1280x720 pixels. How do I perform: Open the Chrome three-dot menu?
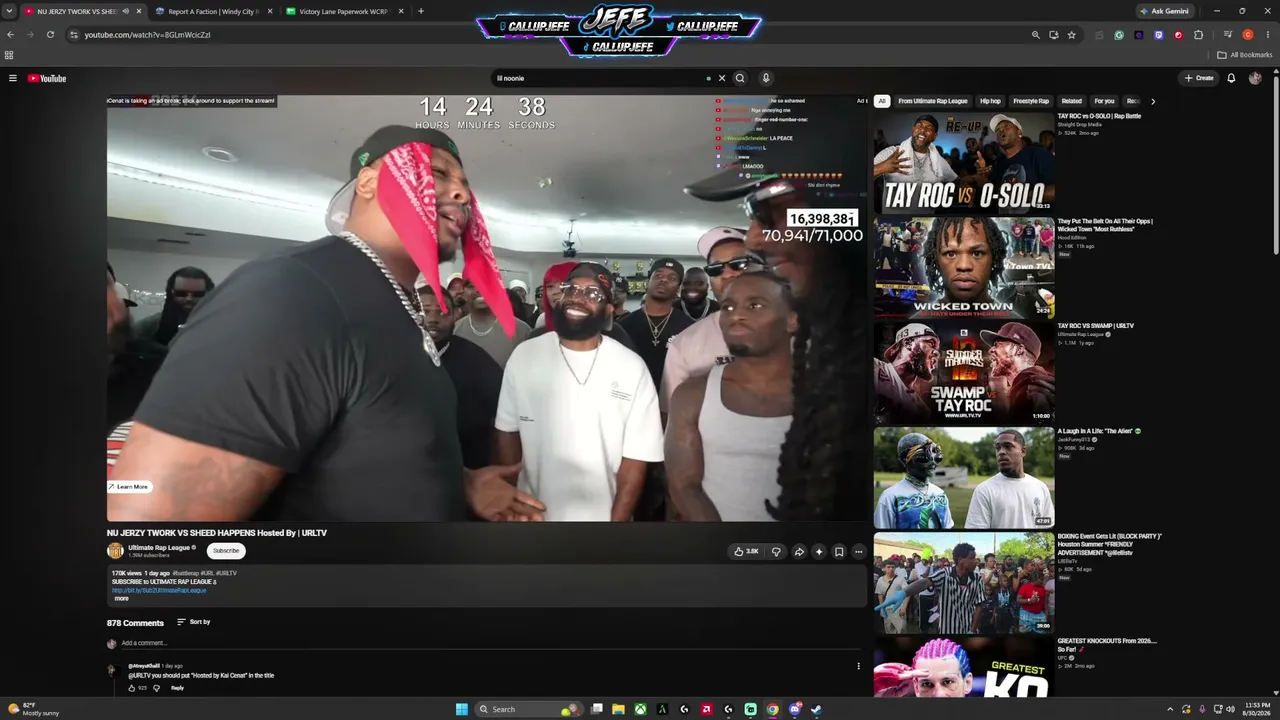(x=1267, y=35)
